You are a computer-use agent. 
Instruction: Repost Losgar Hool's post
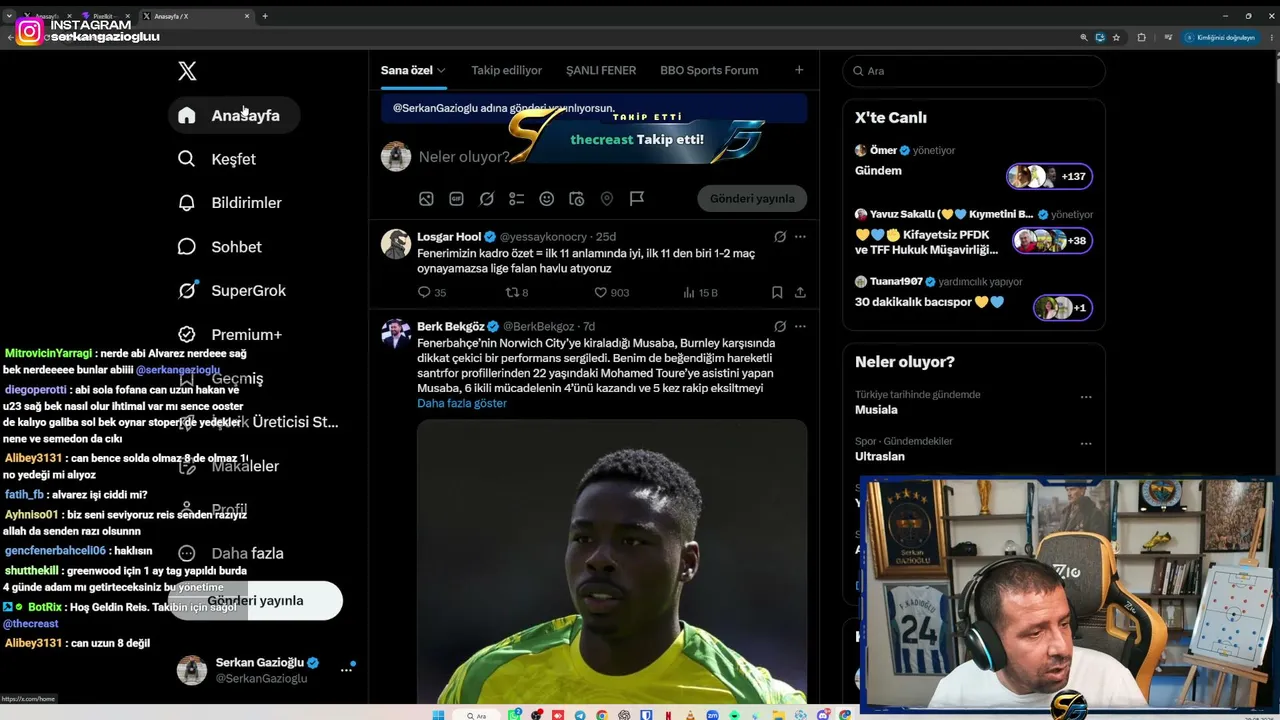tap(517, 293)
